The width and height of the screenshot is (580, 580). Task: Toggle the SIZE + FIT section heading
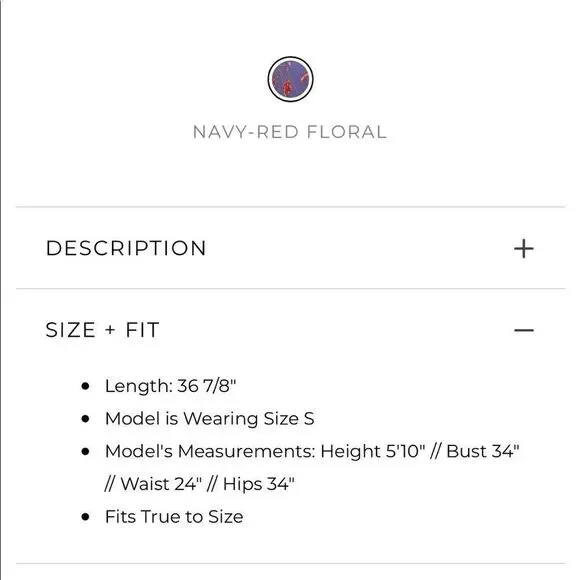(x=102, y=330)
